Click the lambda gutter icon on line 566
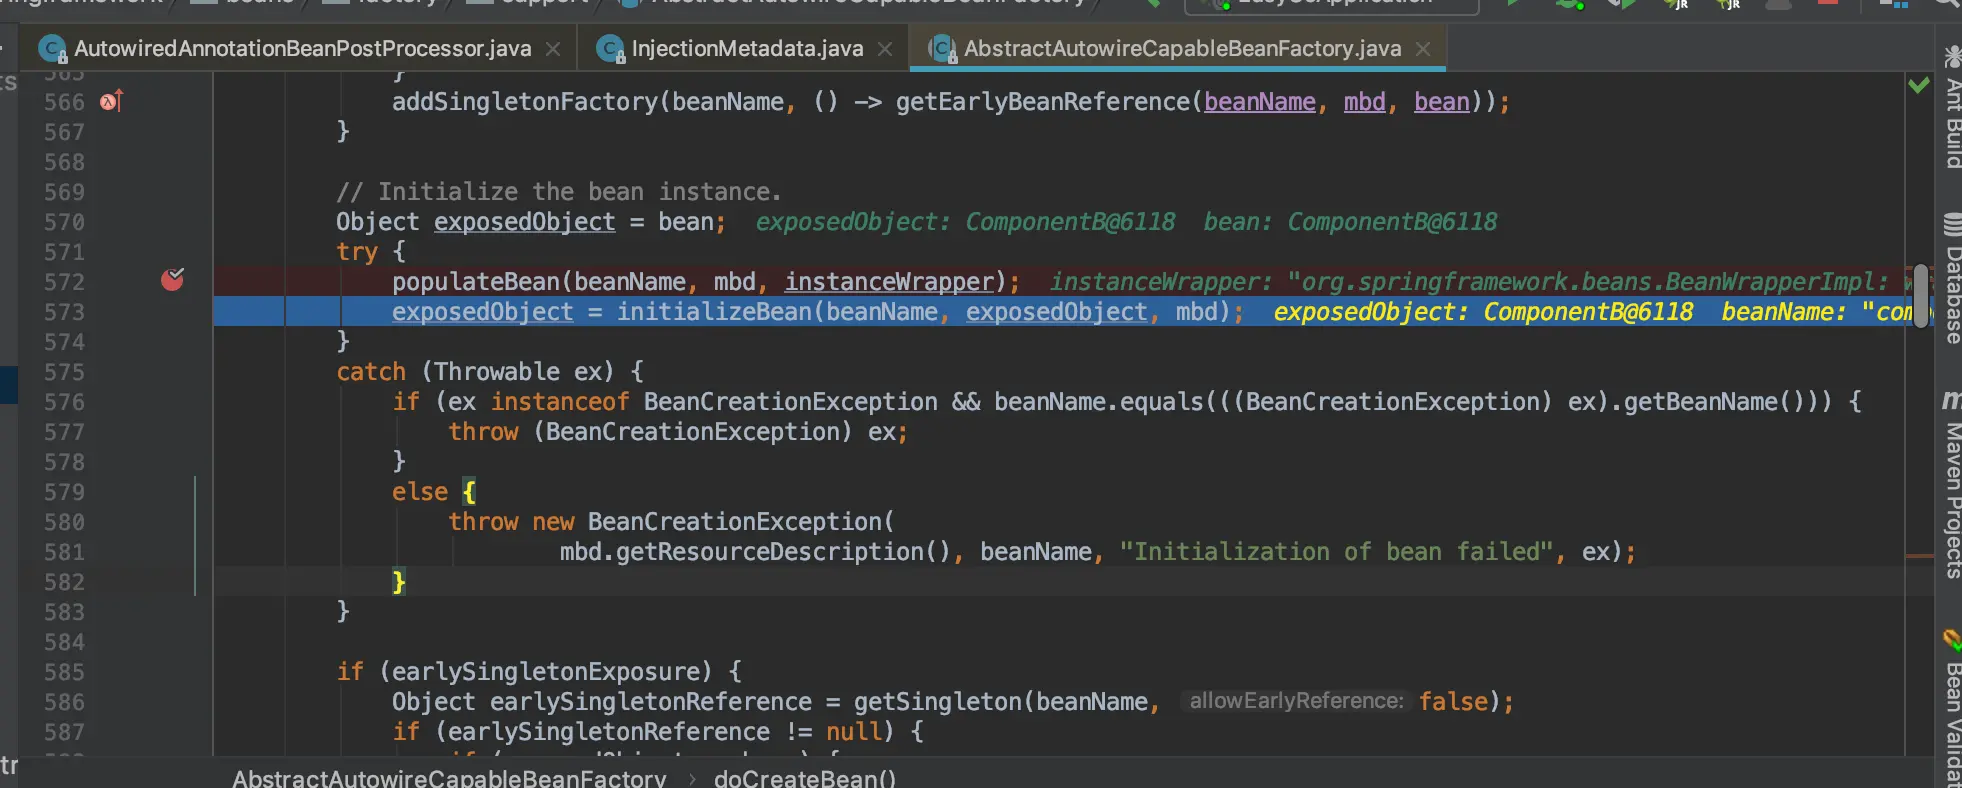The width and height of the screenshot is (1962, 788). click(111, 101)
